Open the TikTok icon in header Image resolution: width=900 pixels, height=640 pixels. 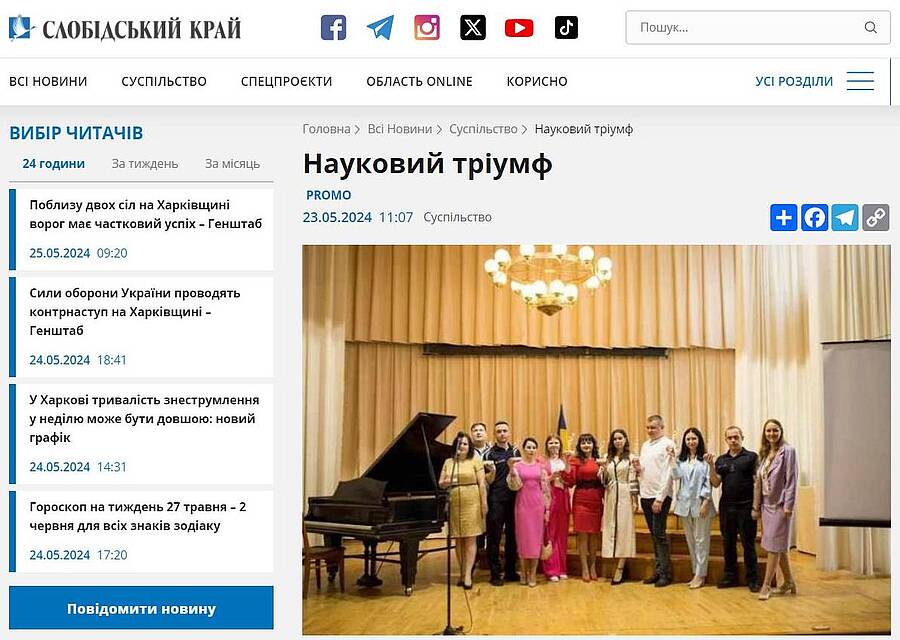pos(566,28)
